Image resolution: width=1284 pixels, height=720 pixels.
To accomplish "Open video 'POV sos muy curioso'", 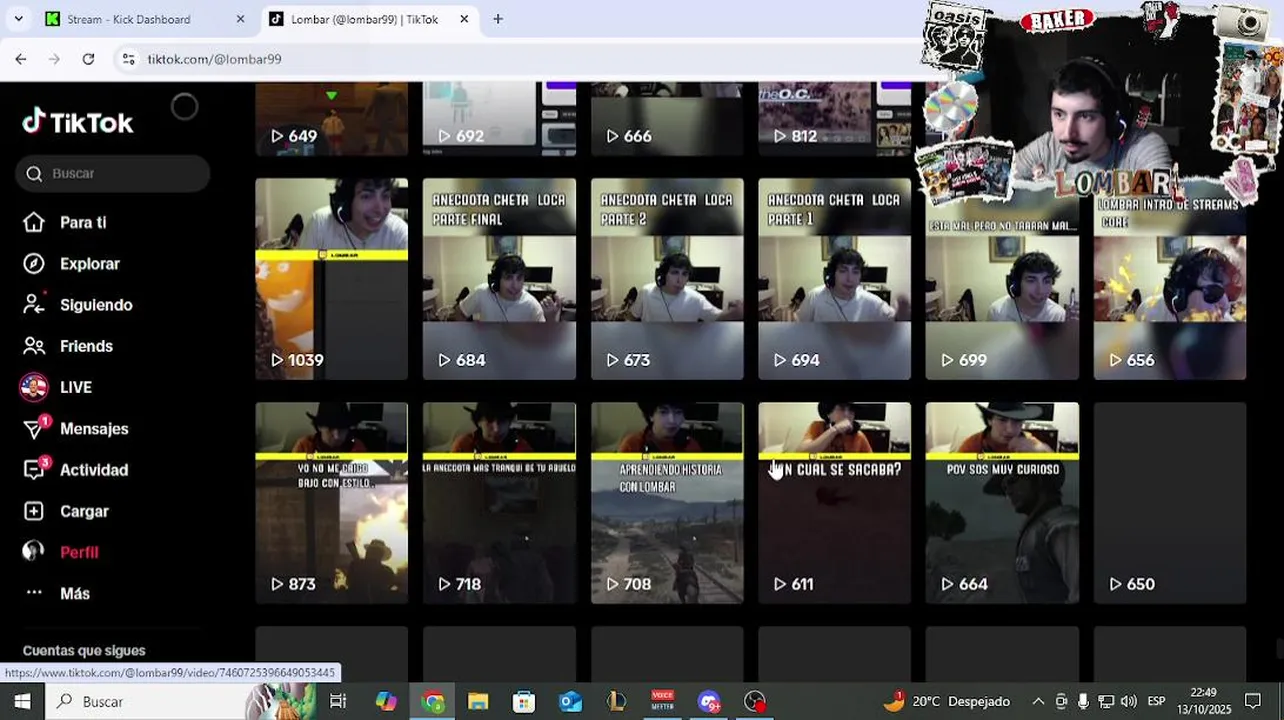I will pyautogui.click(x=1002, y=503).
